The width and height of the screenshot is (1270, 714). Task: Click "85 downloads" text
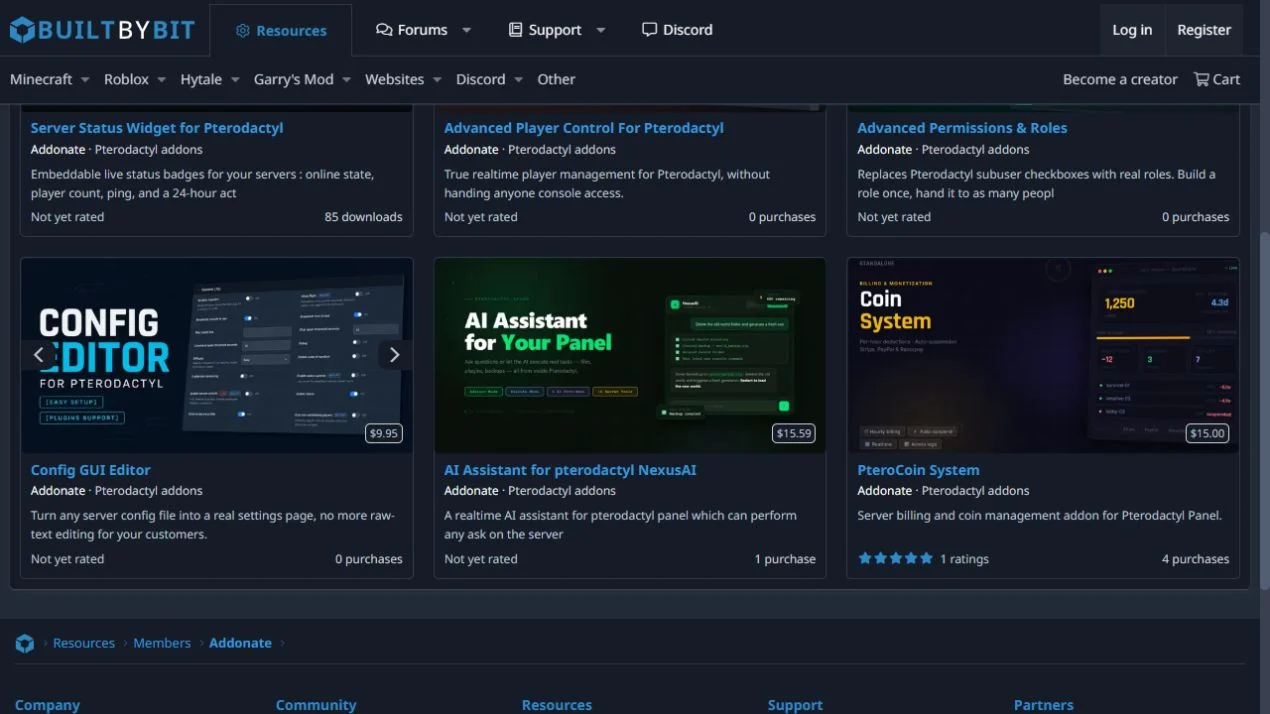[x=363, y=217]
